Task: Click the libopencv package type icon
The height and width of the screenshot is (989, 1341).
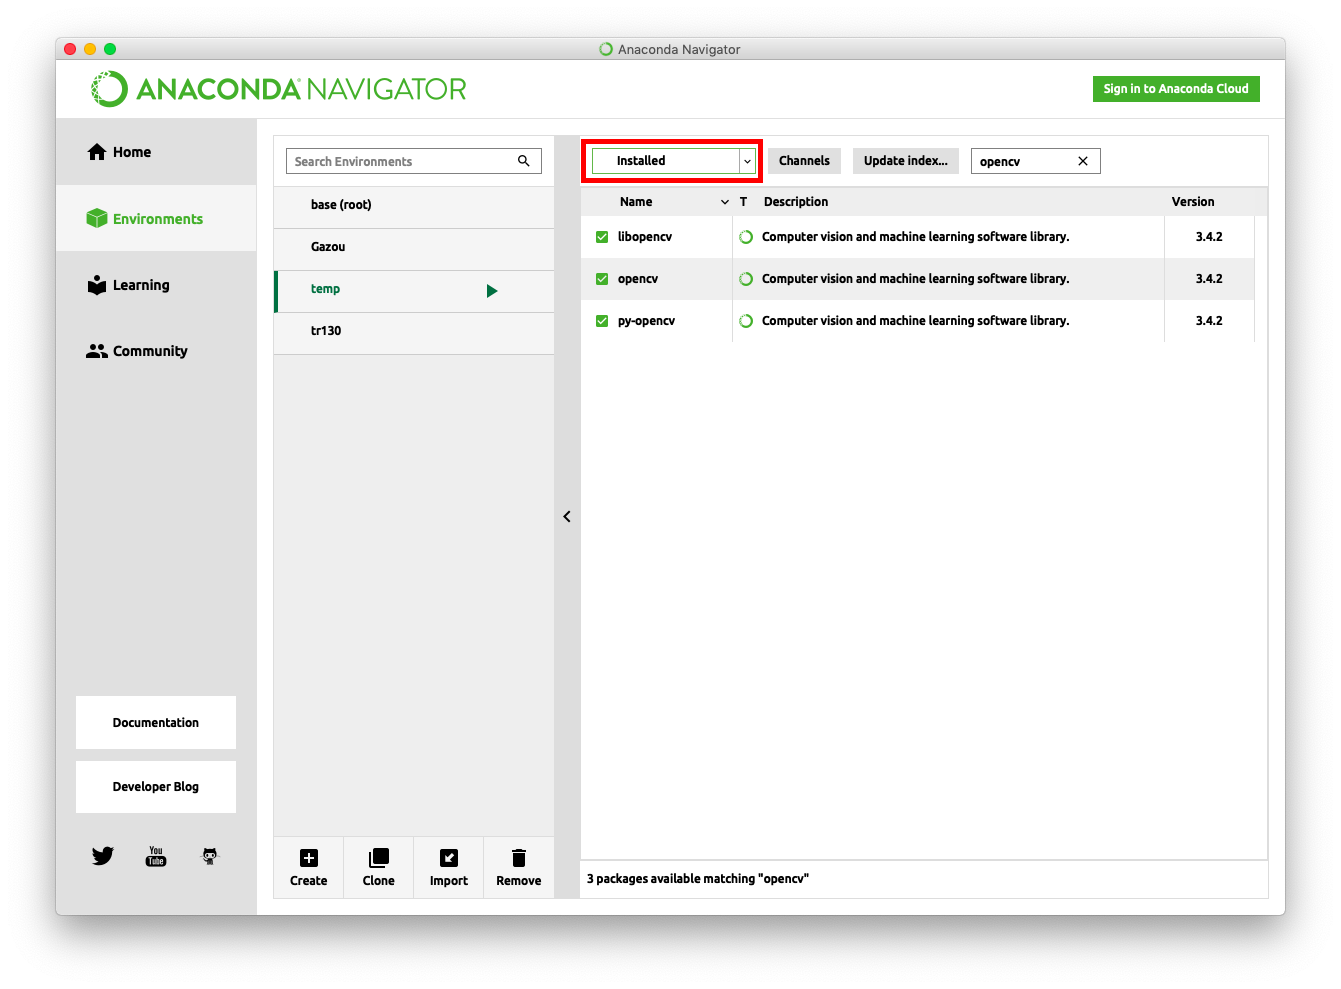Action: coord(746,237)
